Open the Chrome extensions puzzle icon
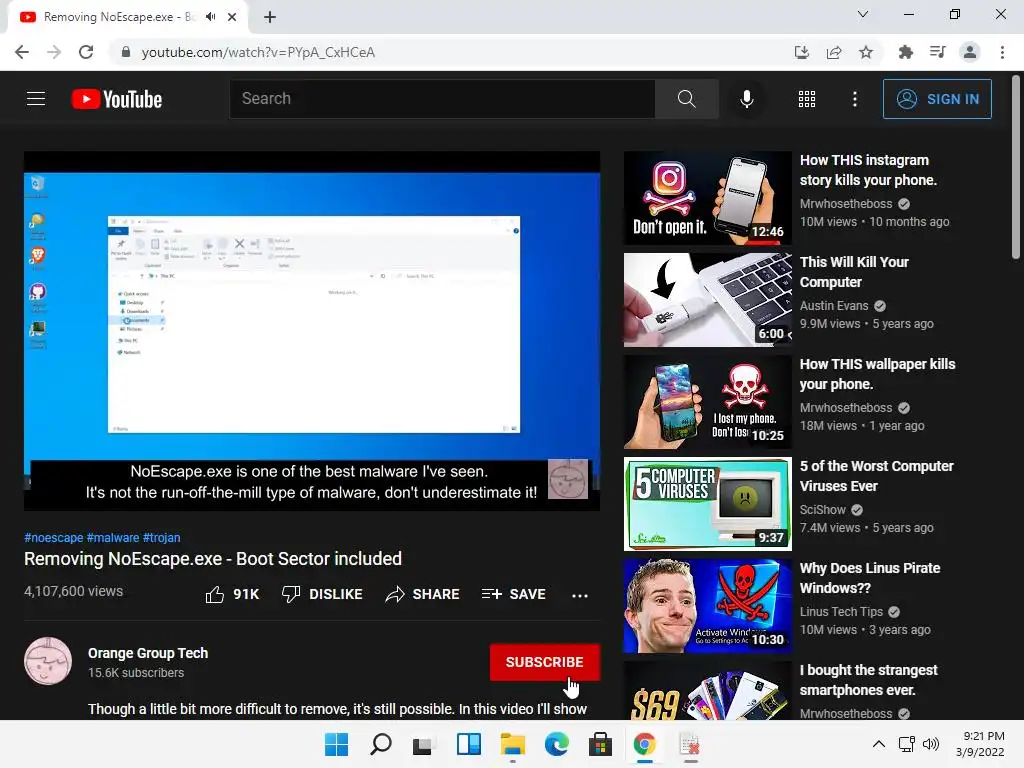1024x768 pixels. click(x=905, y=52)
